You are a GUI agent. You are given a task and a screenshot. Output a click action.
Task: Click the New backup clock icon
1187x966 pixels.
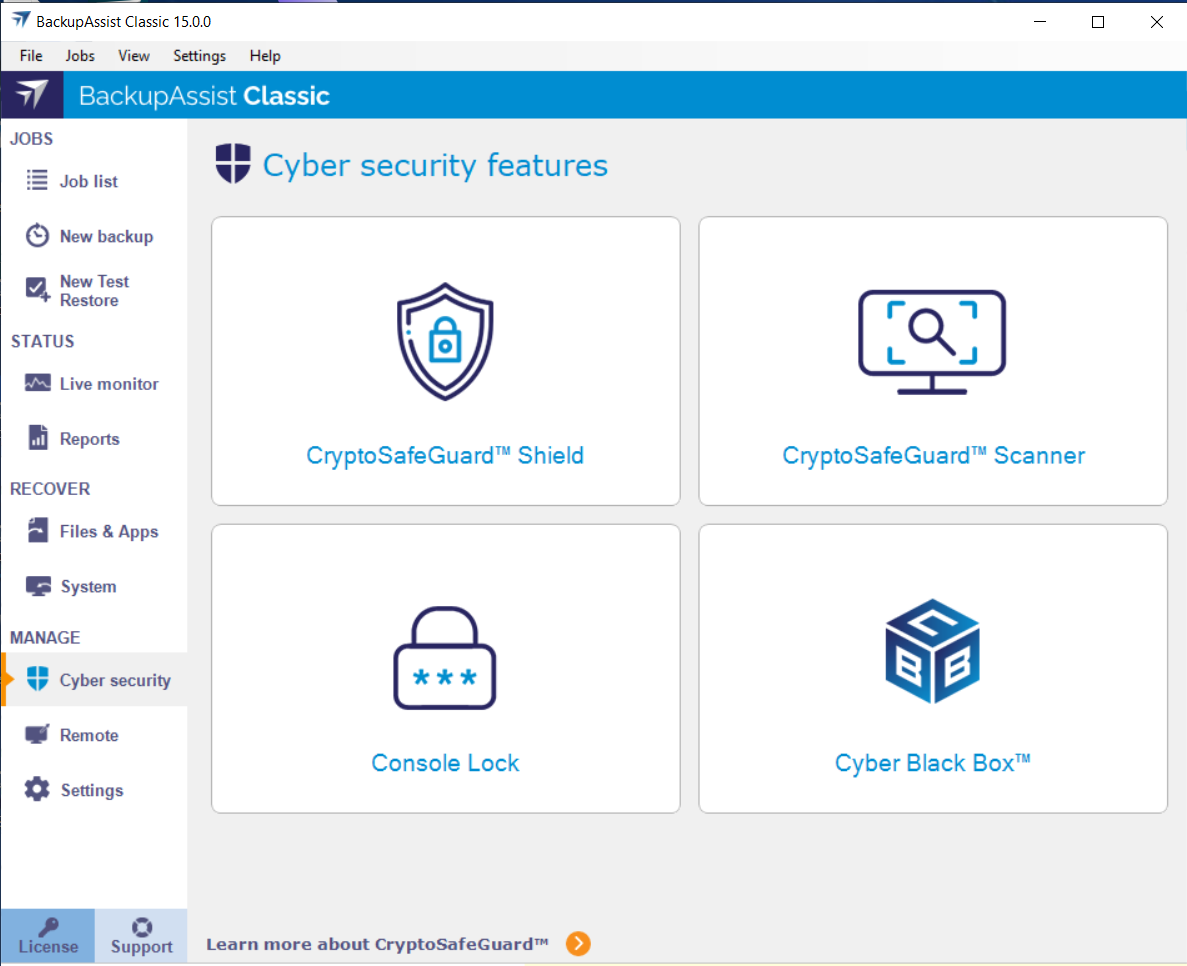[37, 236]
